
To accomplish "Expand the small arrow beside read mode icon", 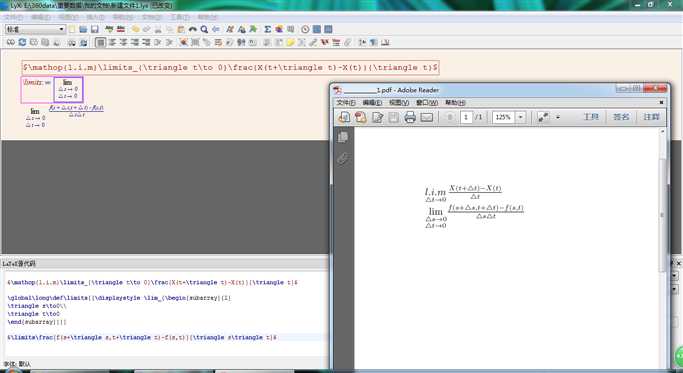I will 558,117.
